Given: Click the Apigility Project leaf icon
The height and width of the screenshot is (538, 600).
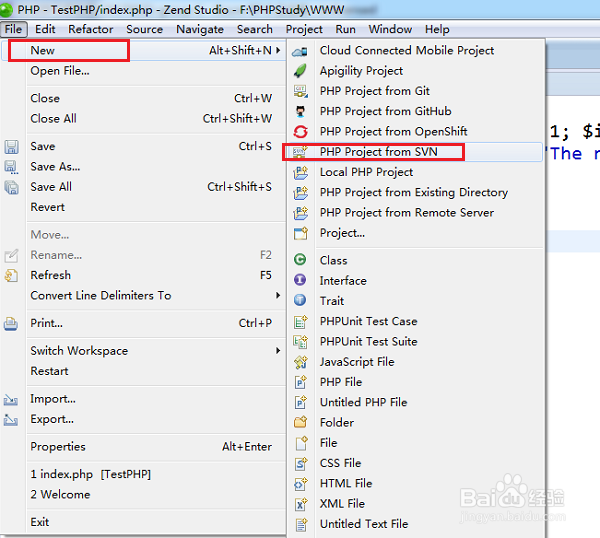Looking at the screenshot, I should [300, 71].
